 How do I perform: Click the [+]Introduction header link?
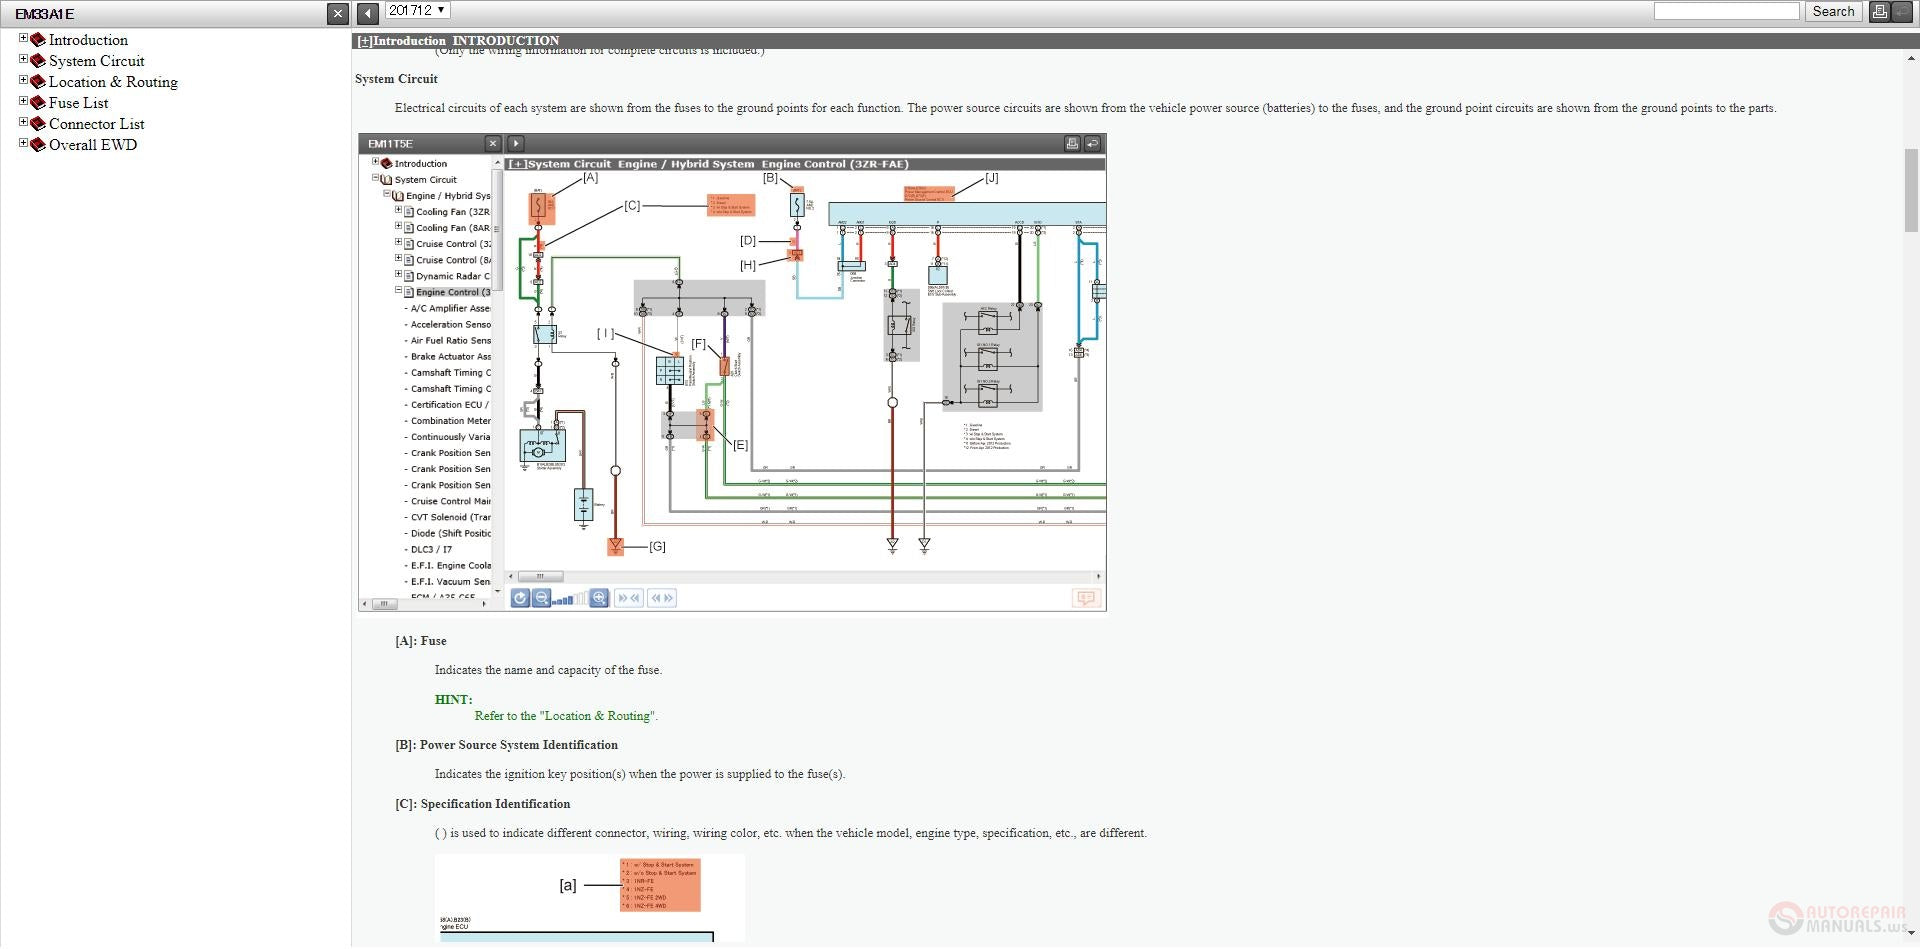(402, 41)
